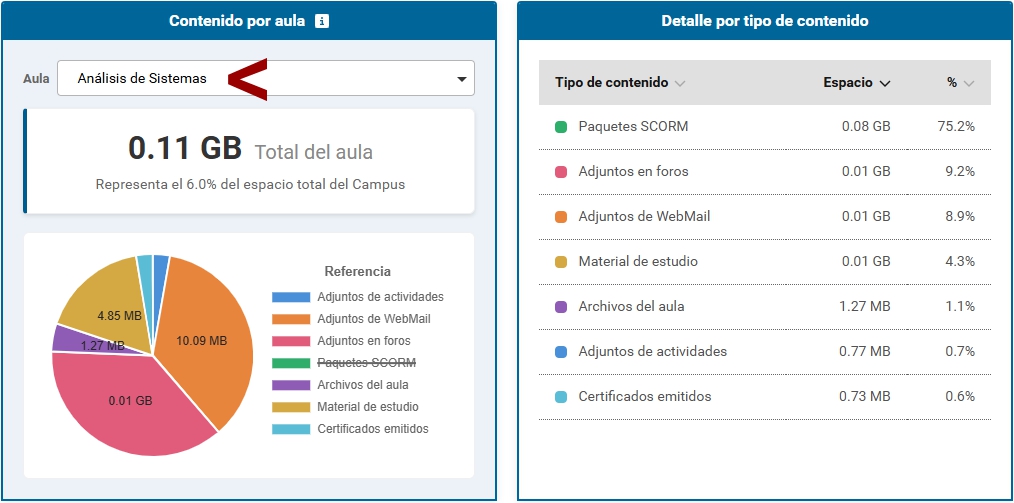This screenshot has height=503, width=1014.
Task: Select the Paquetes SCORM table row
Action: [x=764, y=127]
